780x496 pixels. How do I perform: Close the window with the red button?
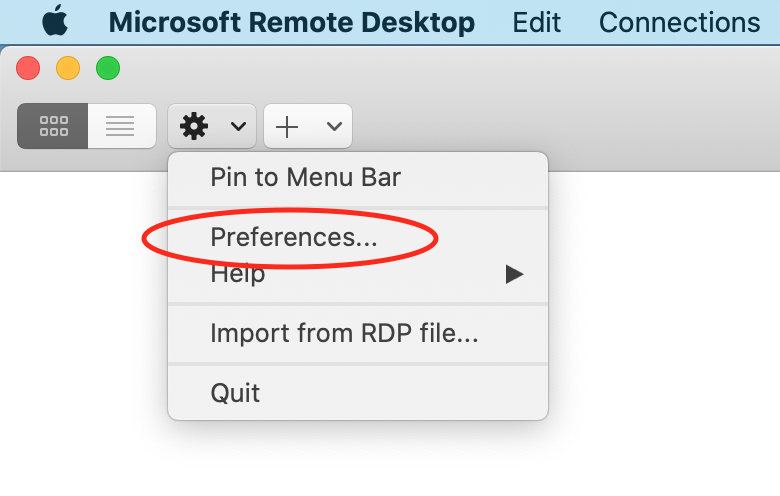coord(28,68)
